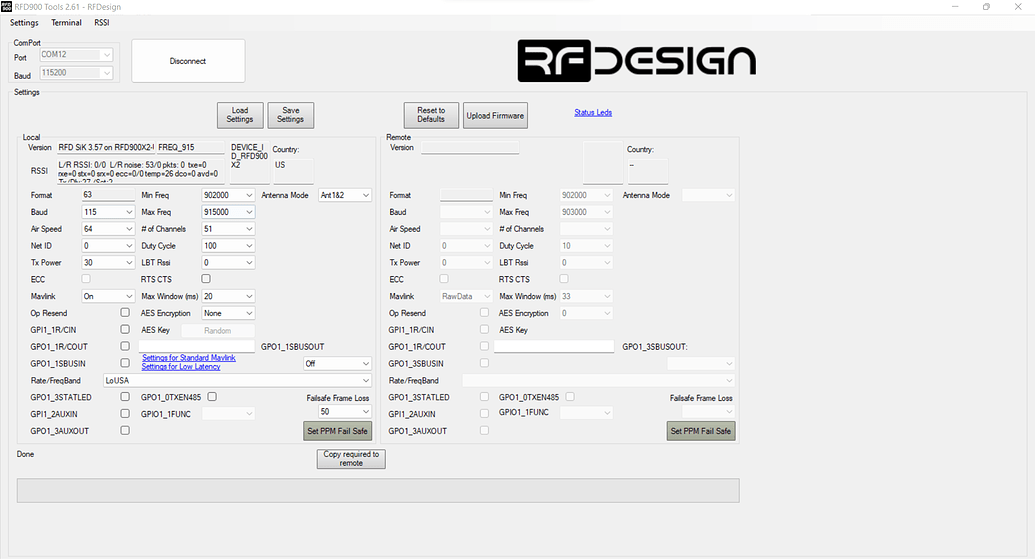1035x559 pixels.
Task: Enable the Local ECC checkbox
Action: (x=87, y=279)
